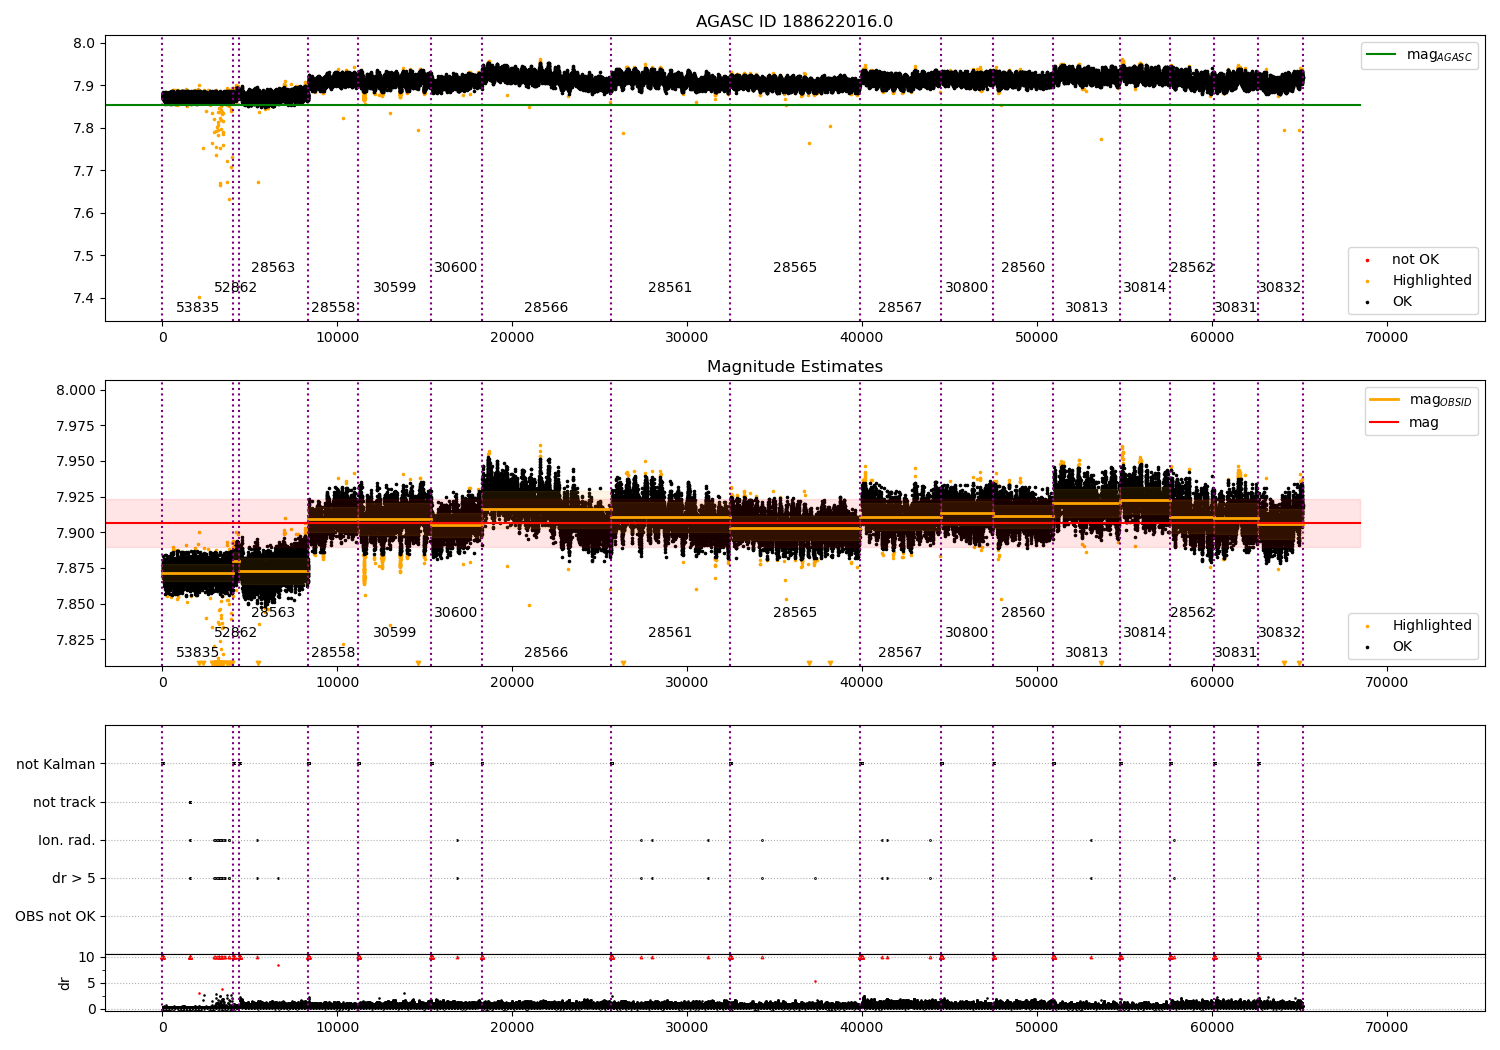Click obsid label '30600' in AGASC ID plot
Screen dimensions: 1500x1050
[456, 268]
